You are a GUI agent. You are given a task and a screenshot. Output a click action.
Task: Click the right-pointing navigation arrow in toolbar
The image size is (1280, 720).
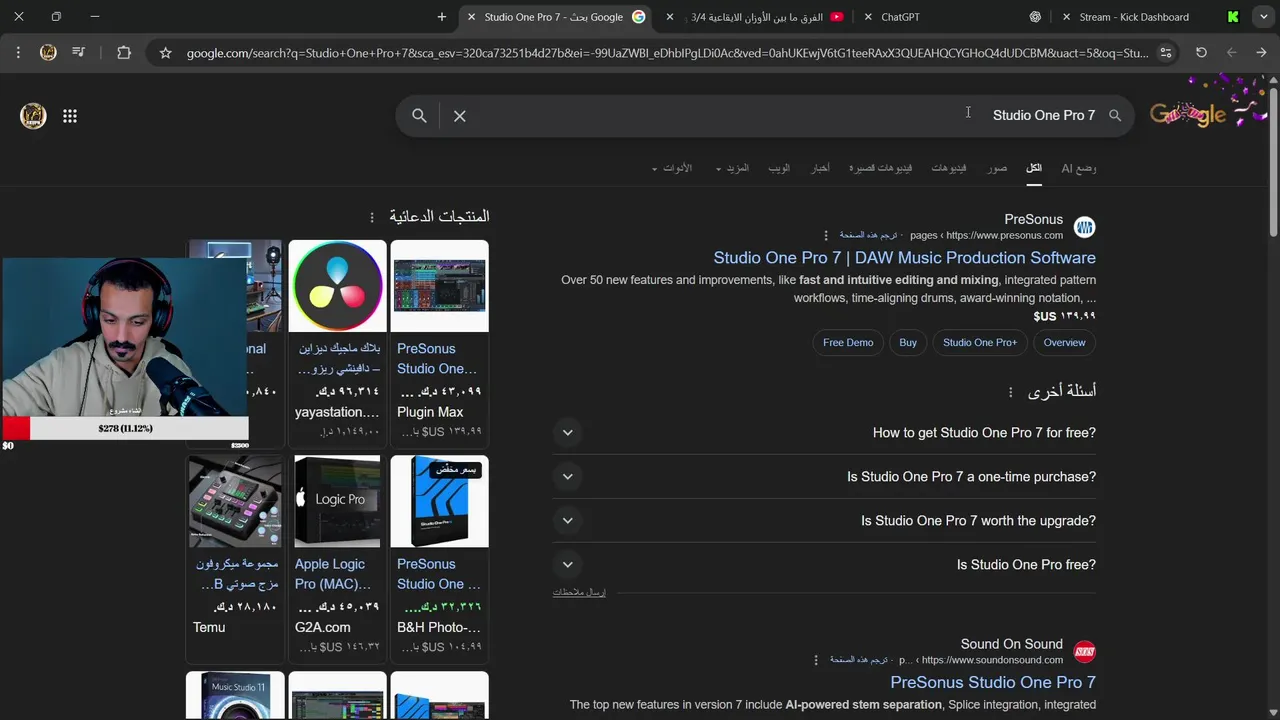coord(1261,53)
